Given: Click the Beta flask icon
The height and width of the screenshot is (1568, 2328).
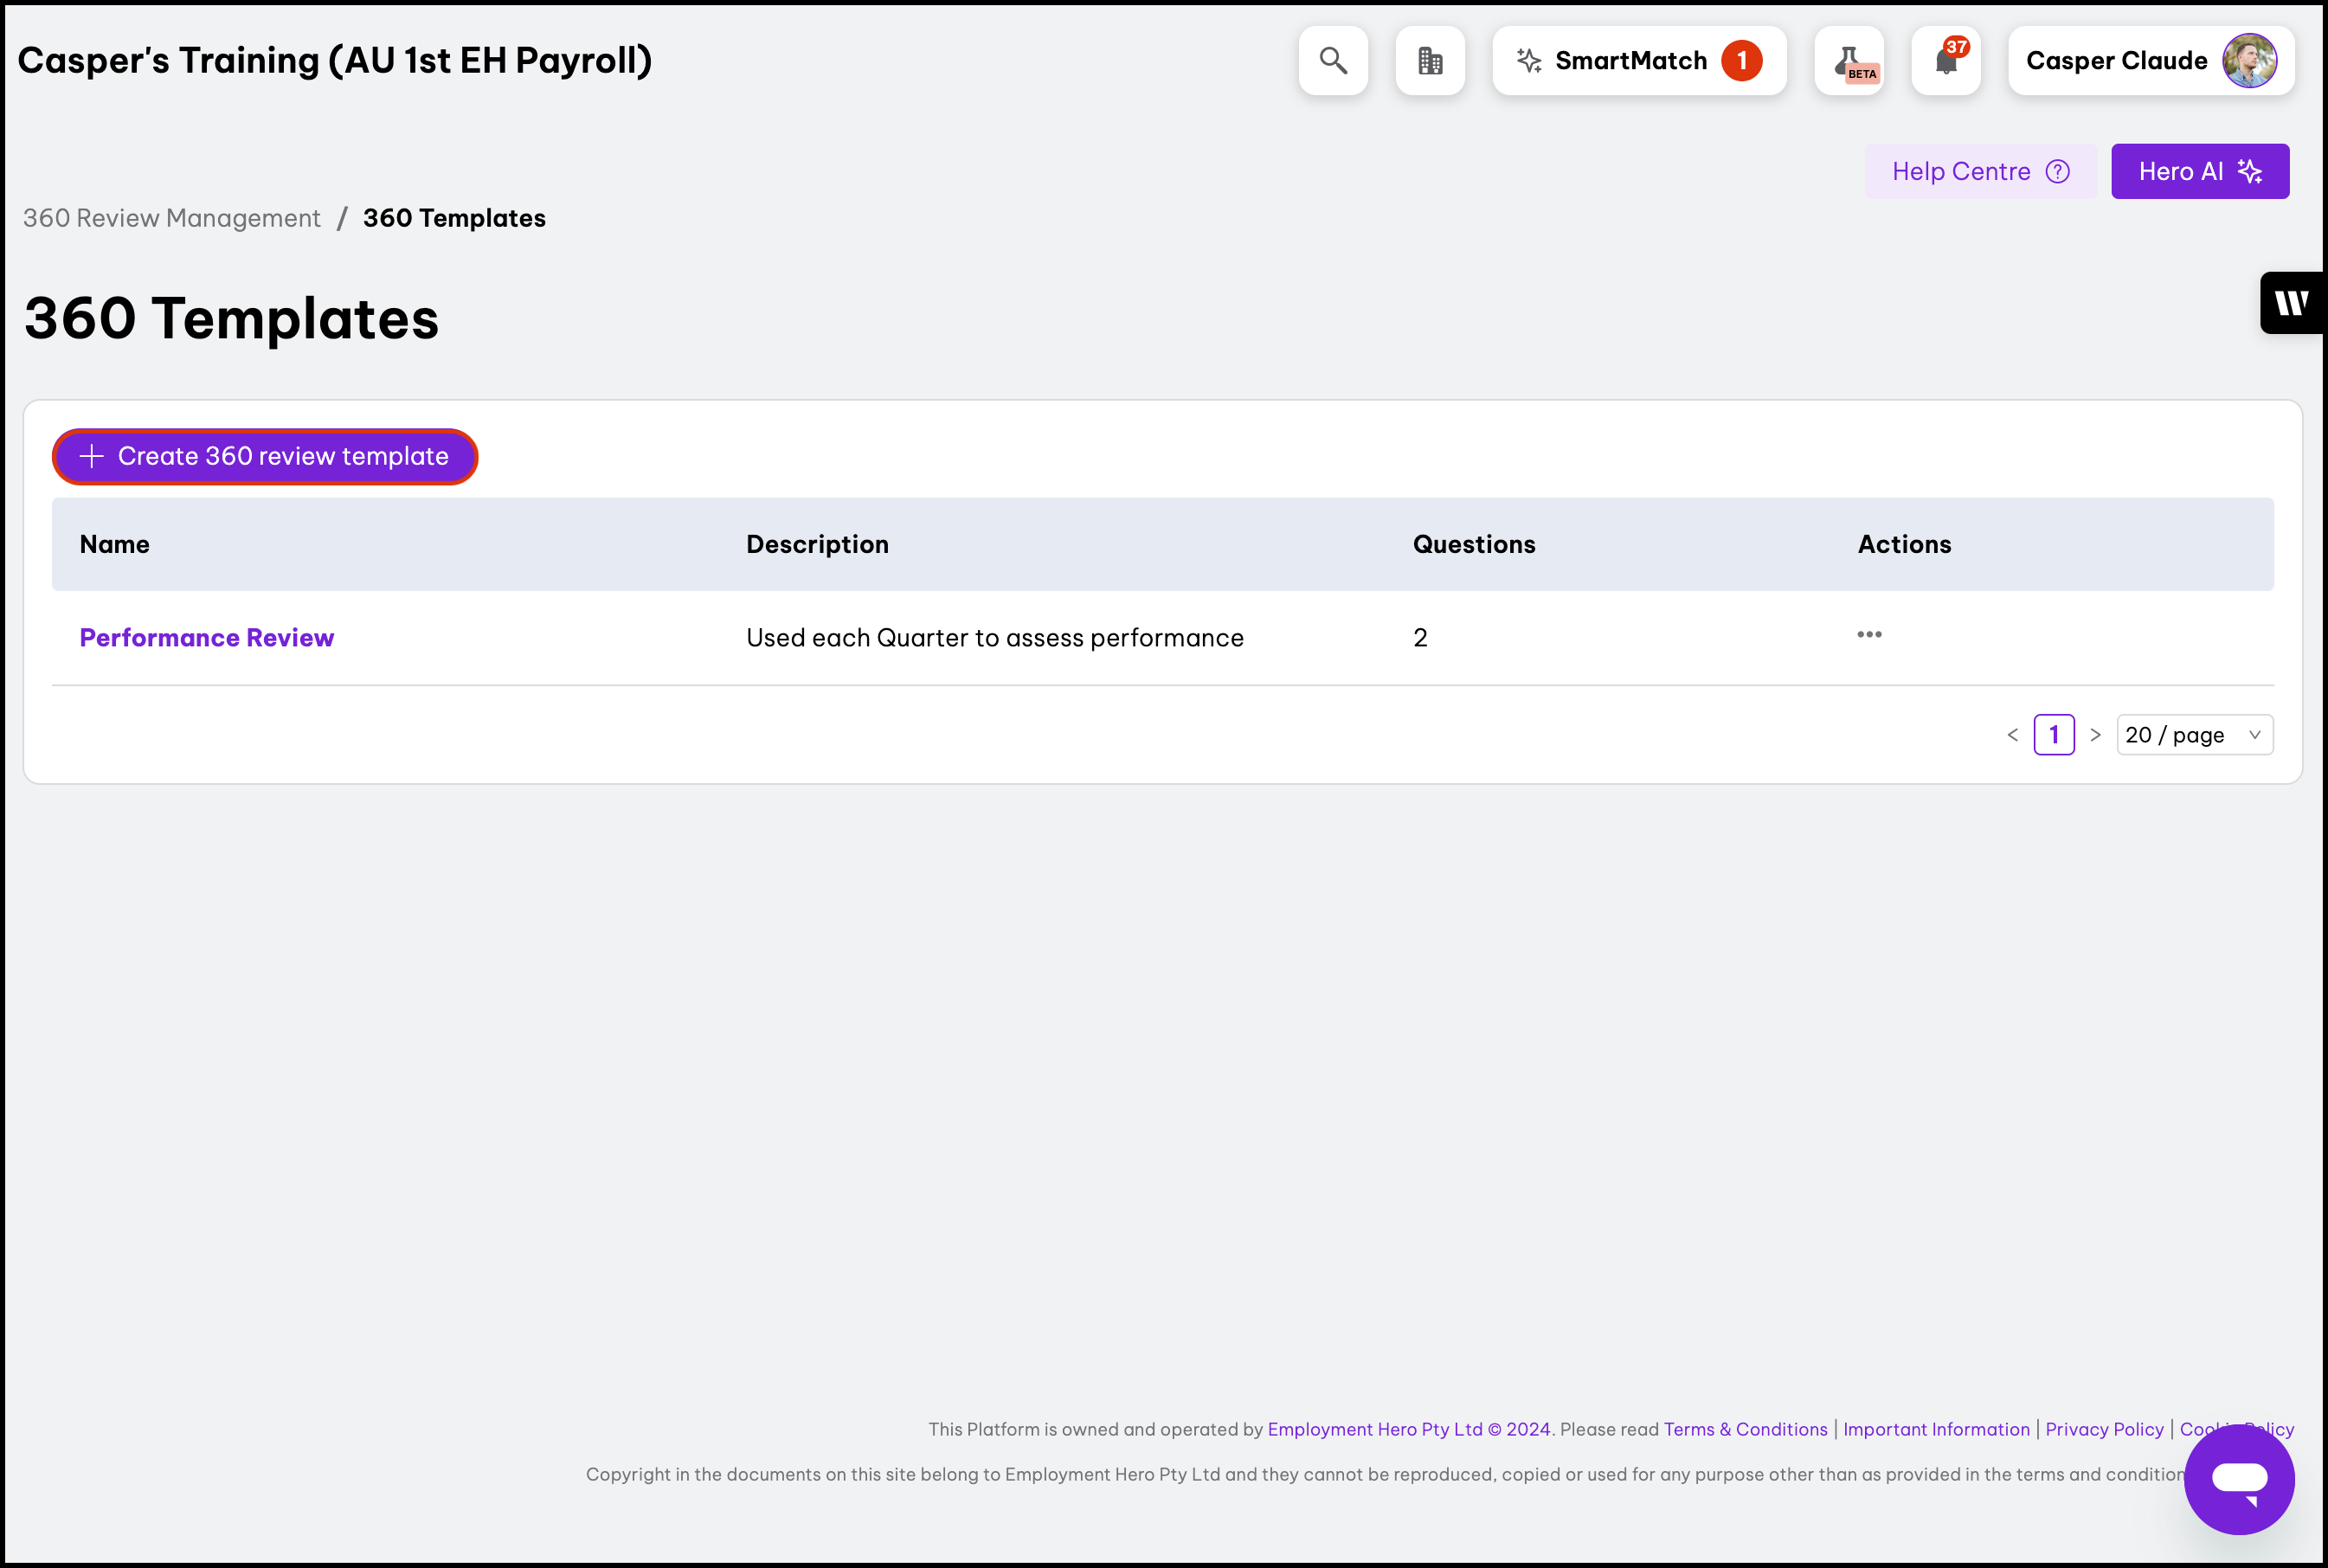Looking at the screenshot, I should tap(1849, 61).
